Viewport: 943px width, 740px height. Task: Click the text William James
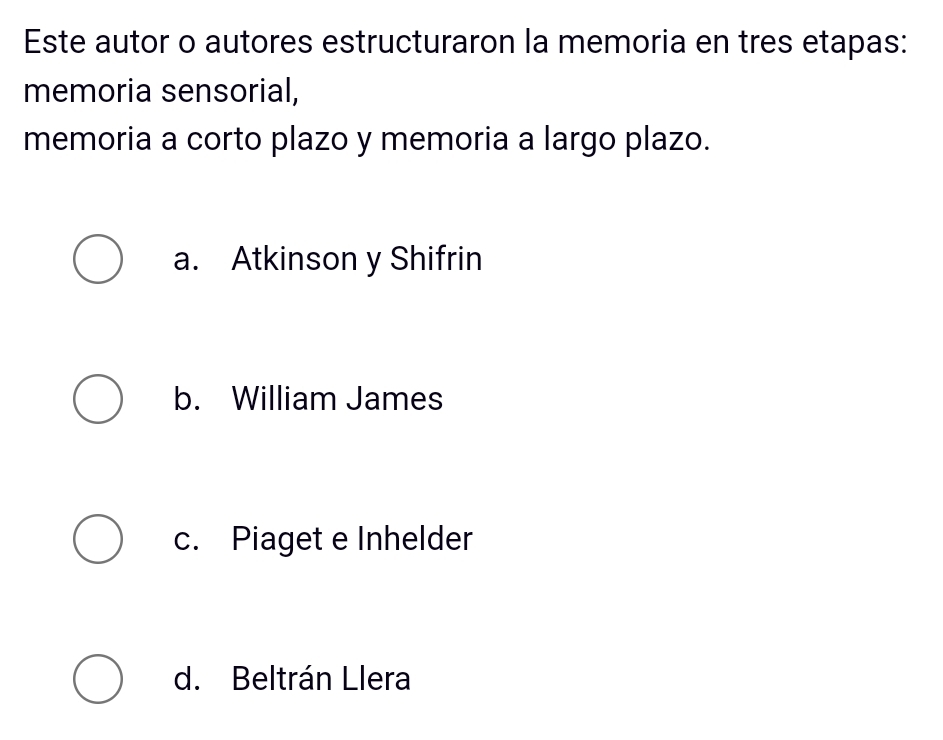click(336, 399)
